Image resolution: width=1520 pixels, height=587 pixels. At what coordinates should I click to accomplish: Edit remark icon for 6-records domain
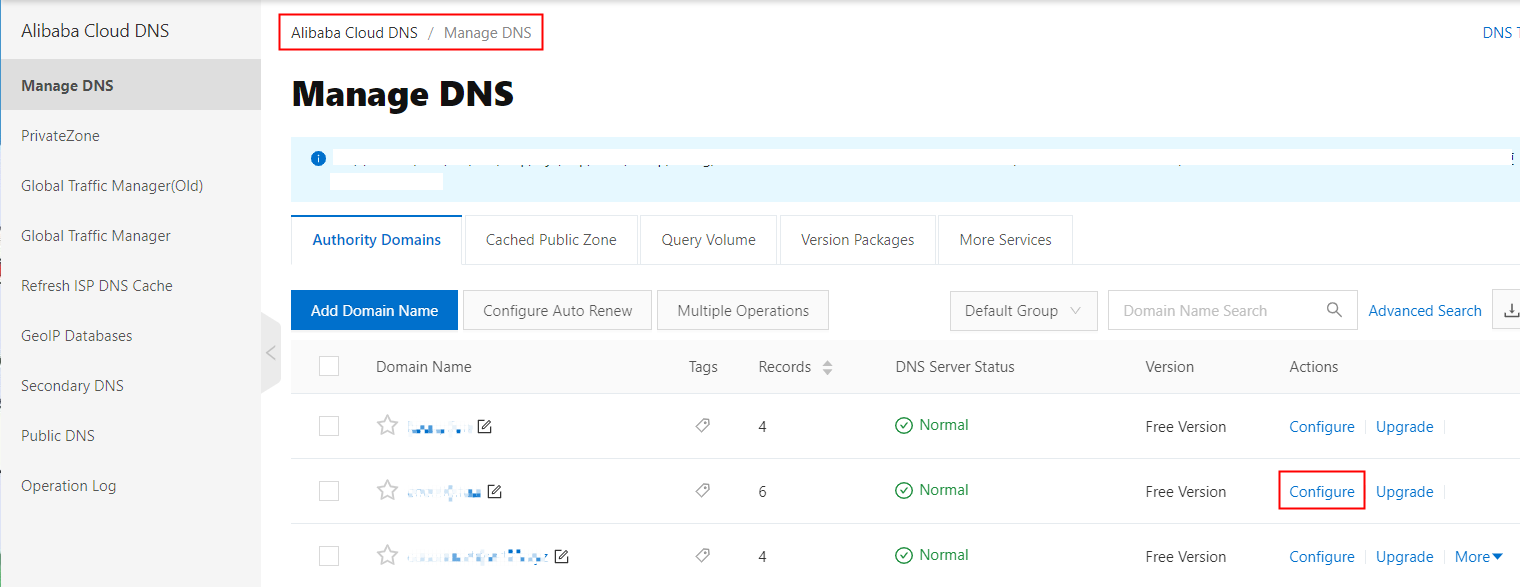click(494, 492)
